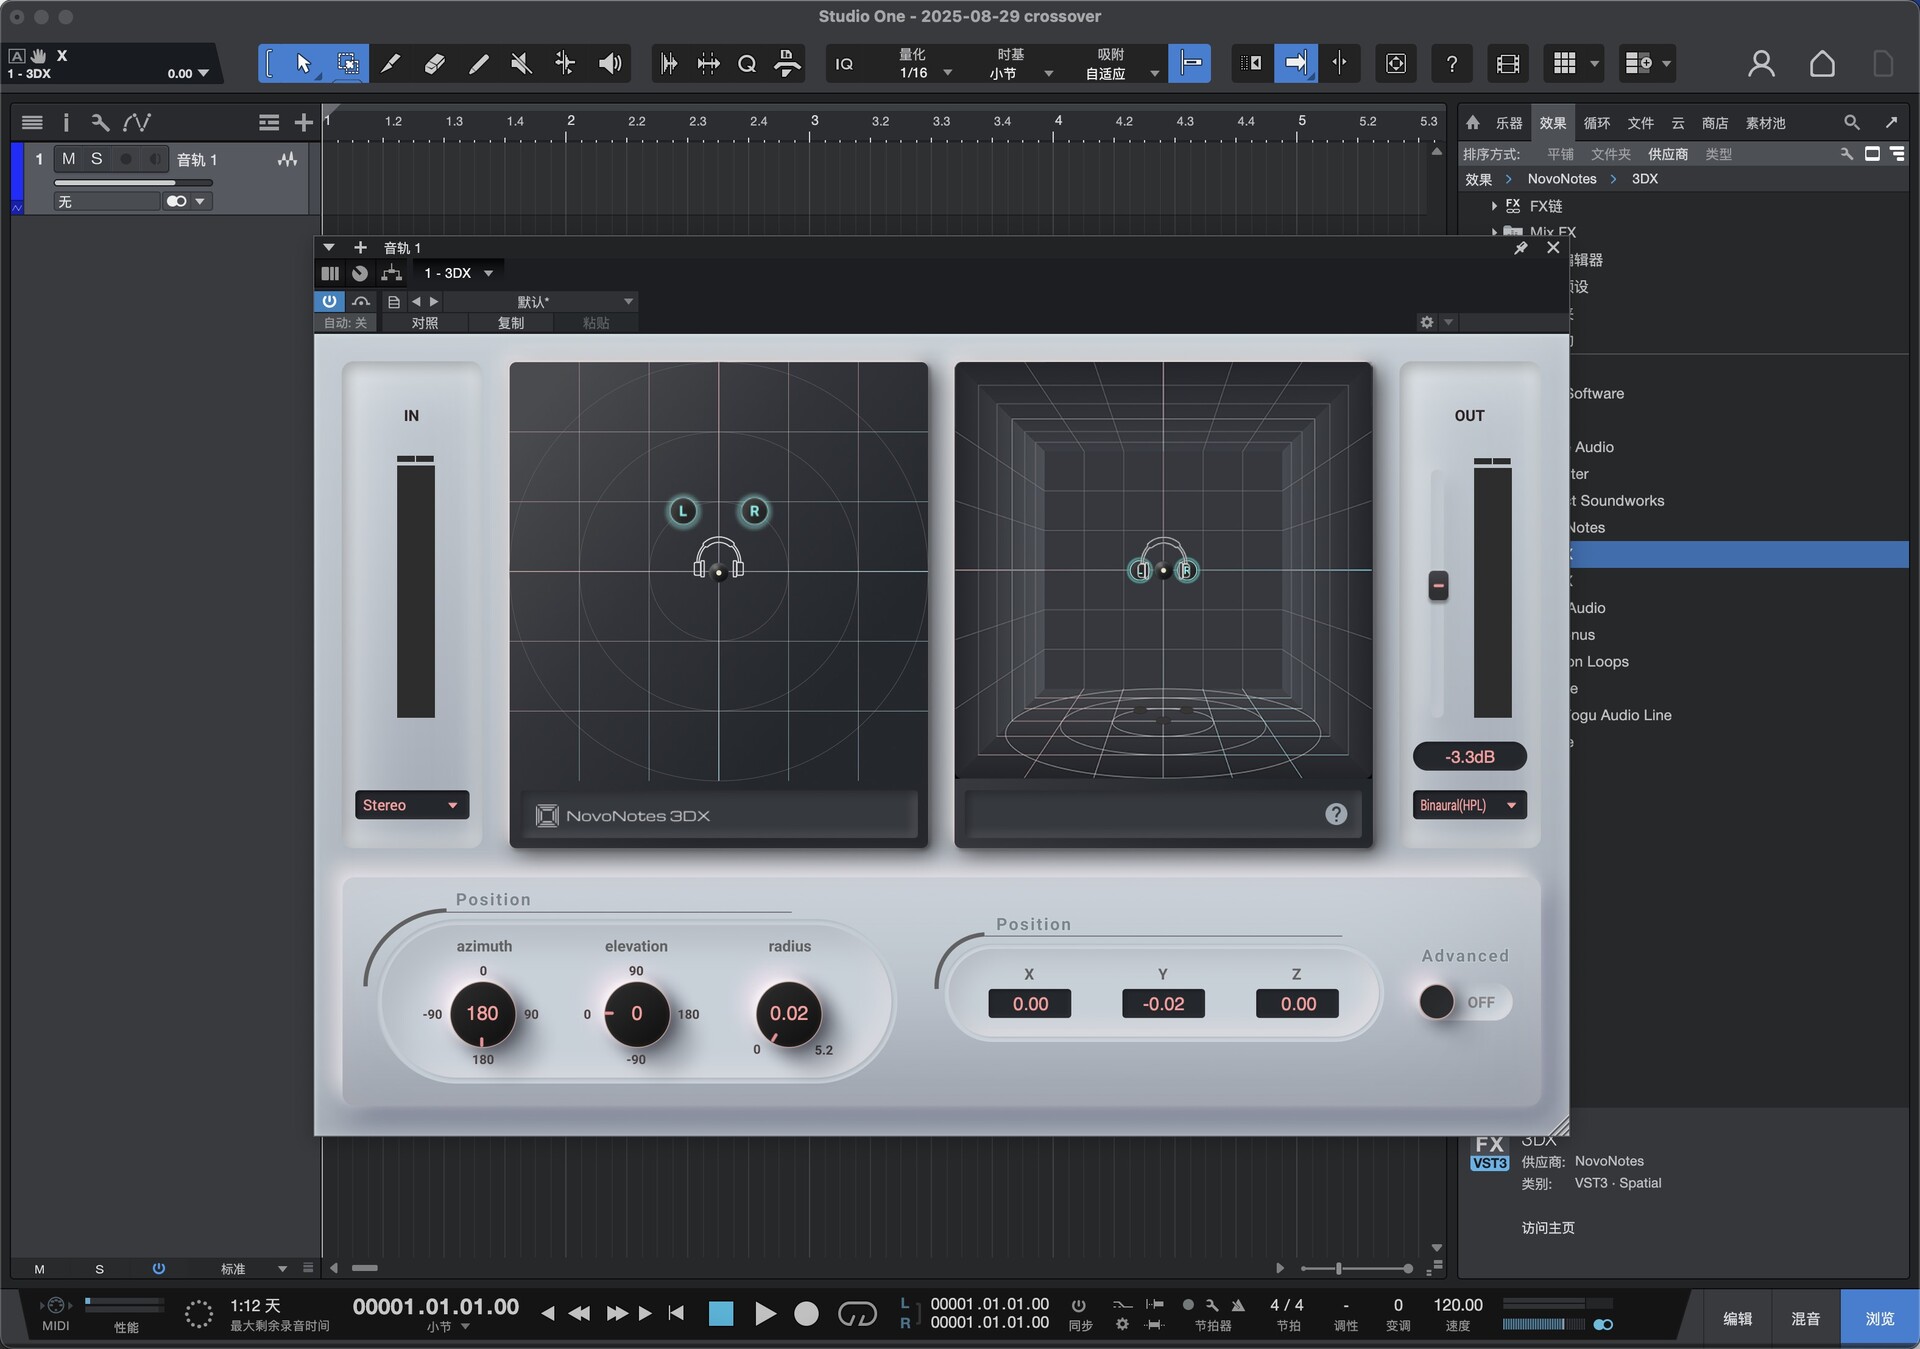This screenshot has width=1920, height=1349.
Task: Mute track 音轨 1
Action: 68,159
